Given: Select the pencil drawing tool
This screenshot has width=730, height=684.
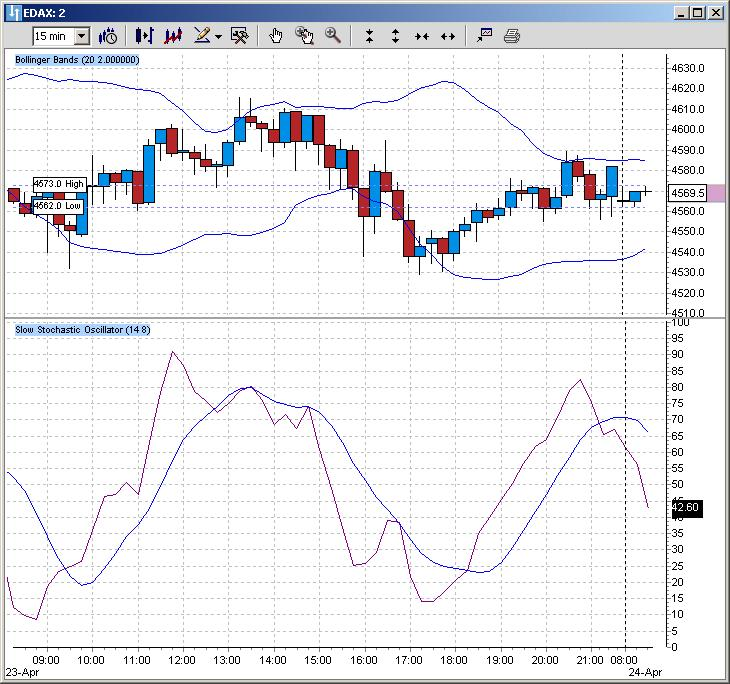Looking at the screenshot, I should [x=202, y=35].
